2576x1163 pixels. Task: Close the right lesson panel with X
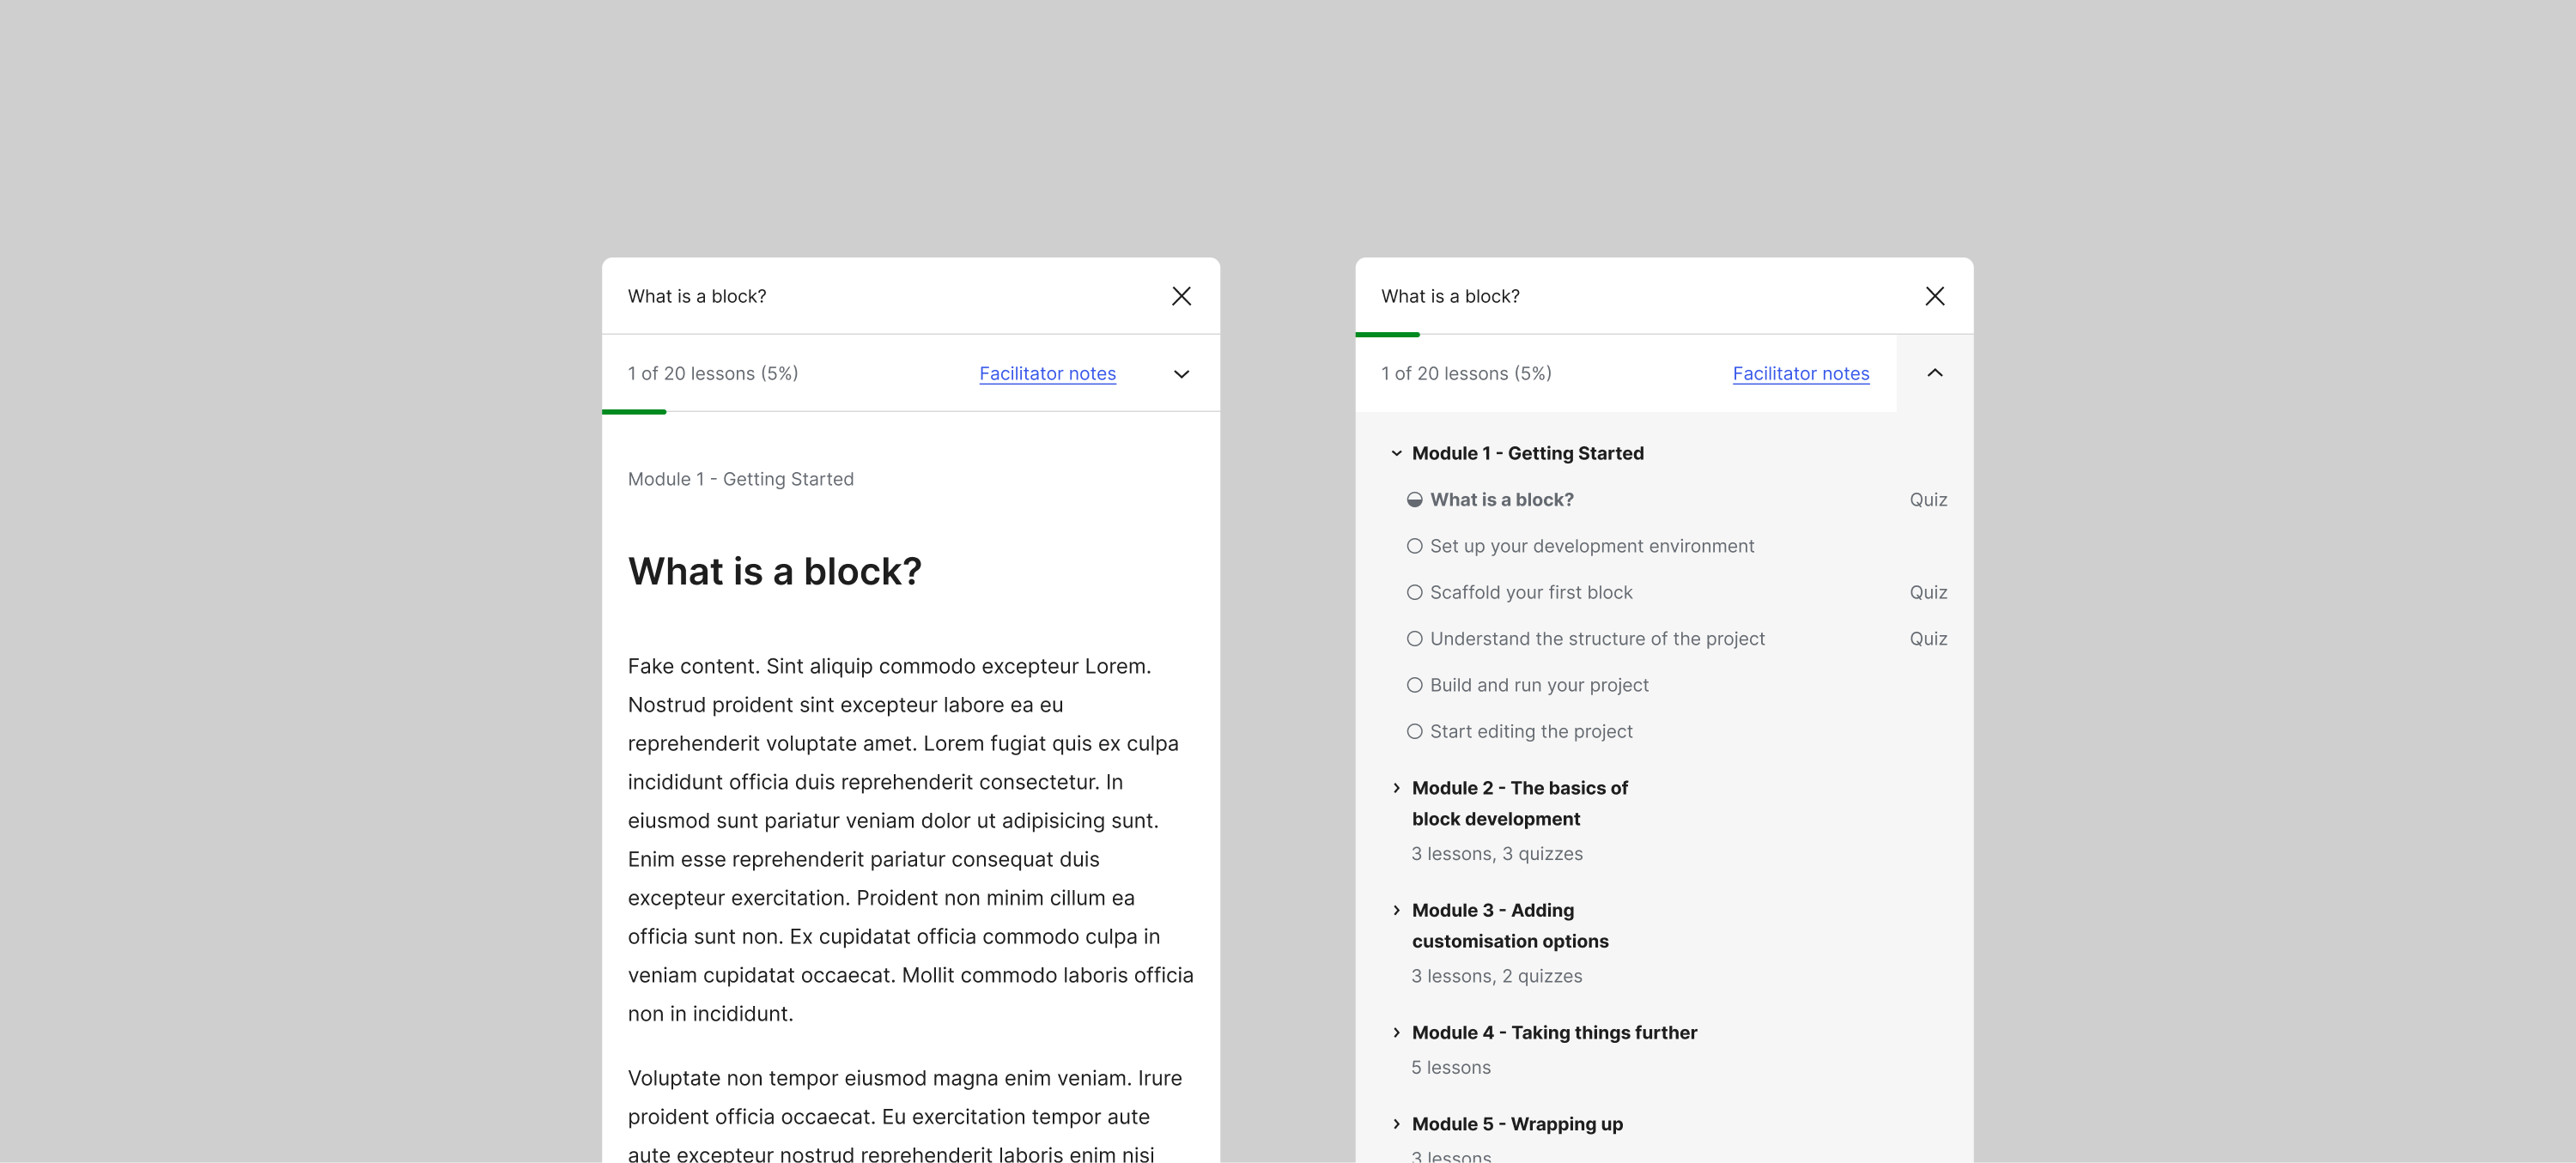pyautogui.click(x=1934, y=296)
